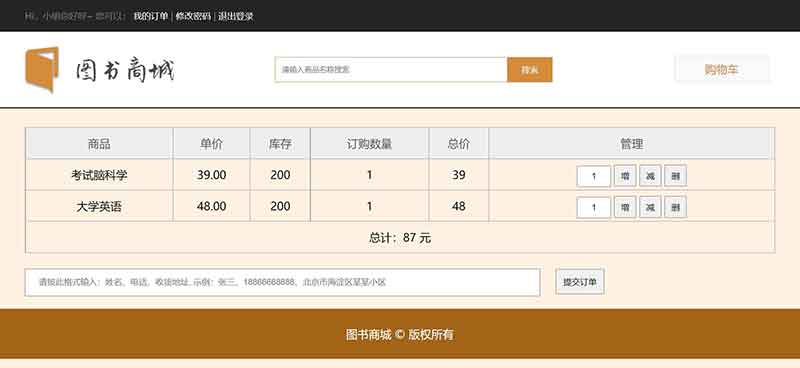800x368 pixels.
Task: Increase 大学英语 quantity with 增 button
Action: pyautogui.click(x=625, y=207)
